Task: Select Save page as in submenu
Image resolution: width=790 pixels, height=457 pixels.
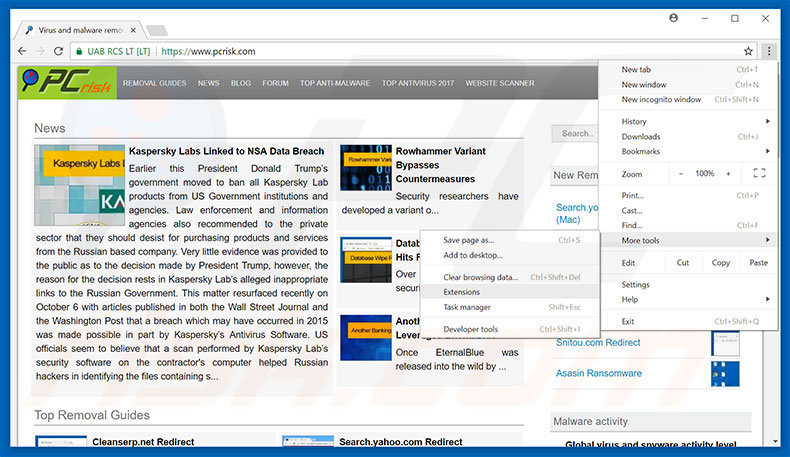Action: (509, 240)
